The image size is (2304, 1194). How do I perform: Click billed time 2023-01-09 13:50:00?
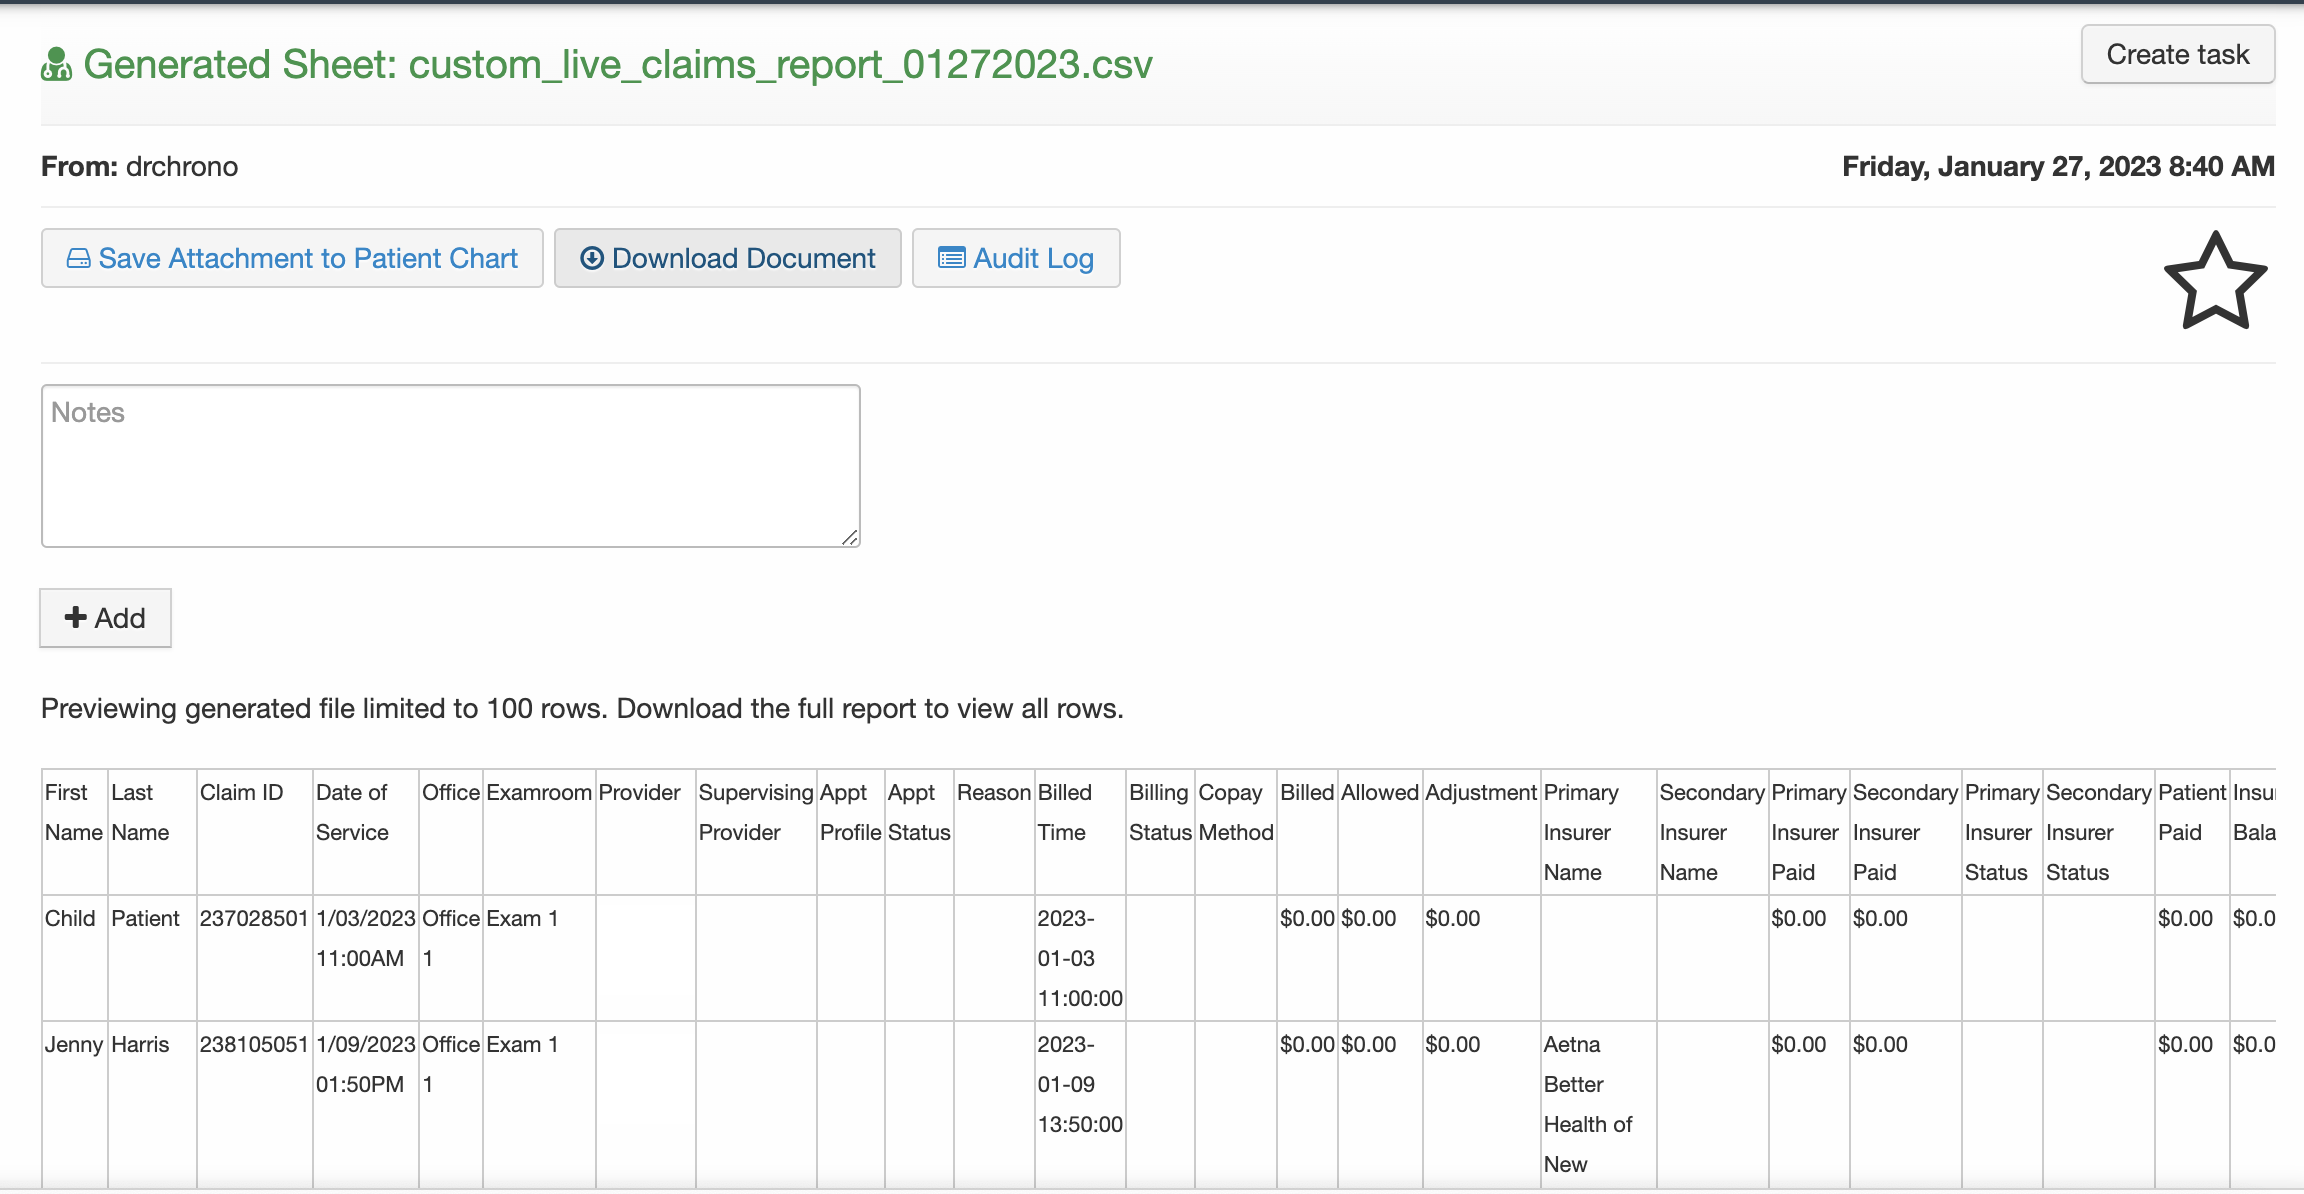[x=1080, y=1106]
